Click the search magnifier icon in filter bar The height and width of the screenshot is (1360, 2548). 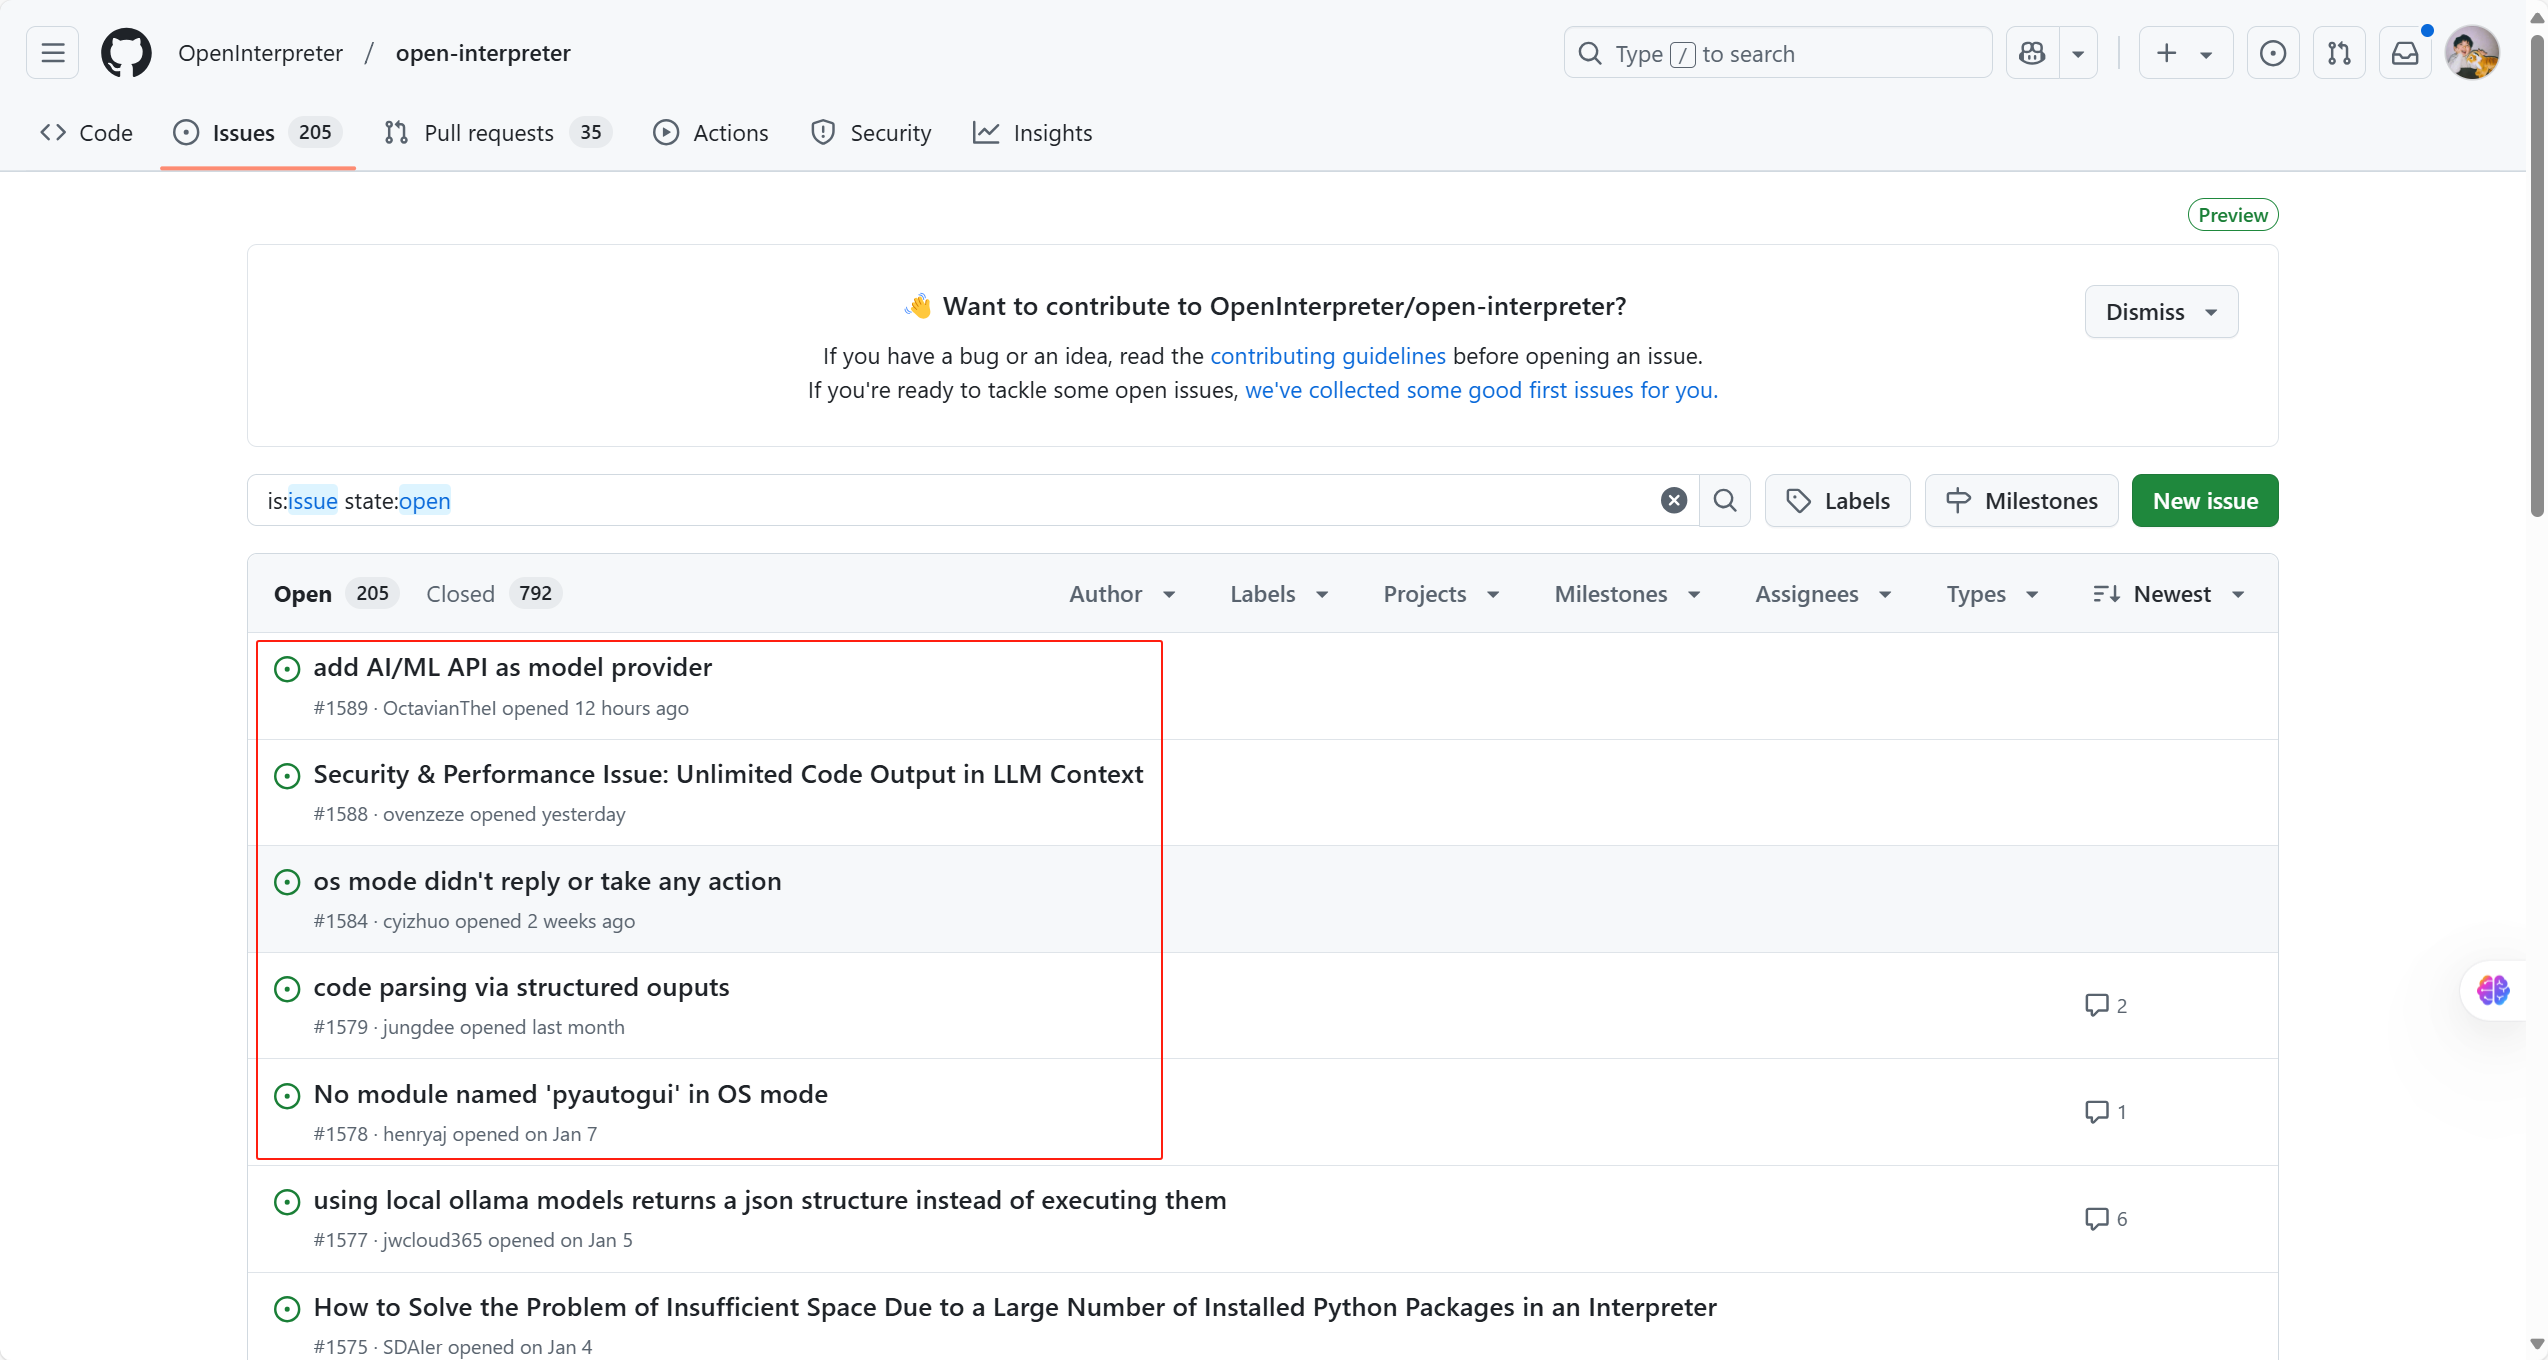1726,501
